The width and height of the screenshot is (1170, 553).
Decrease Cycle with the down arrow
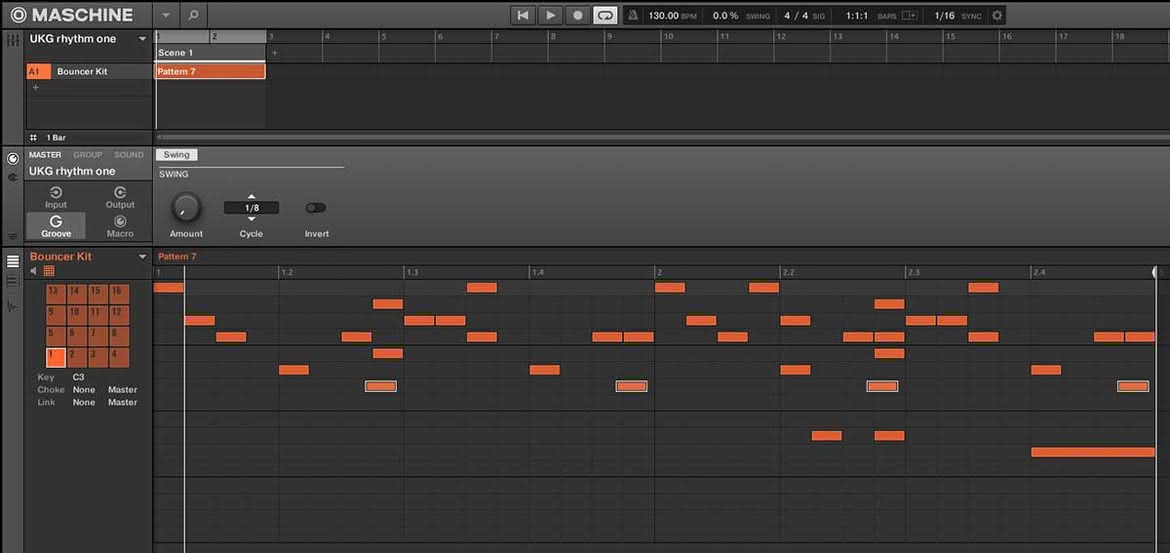[x=251, y=219]
